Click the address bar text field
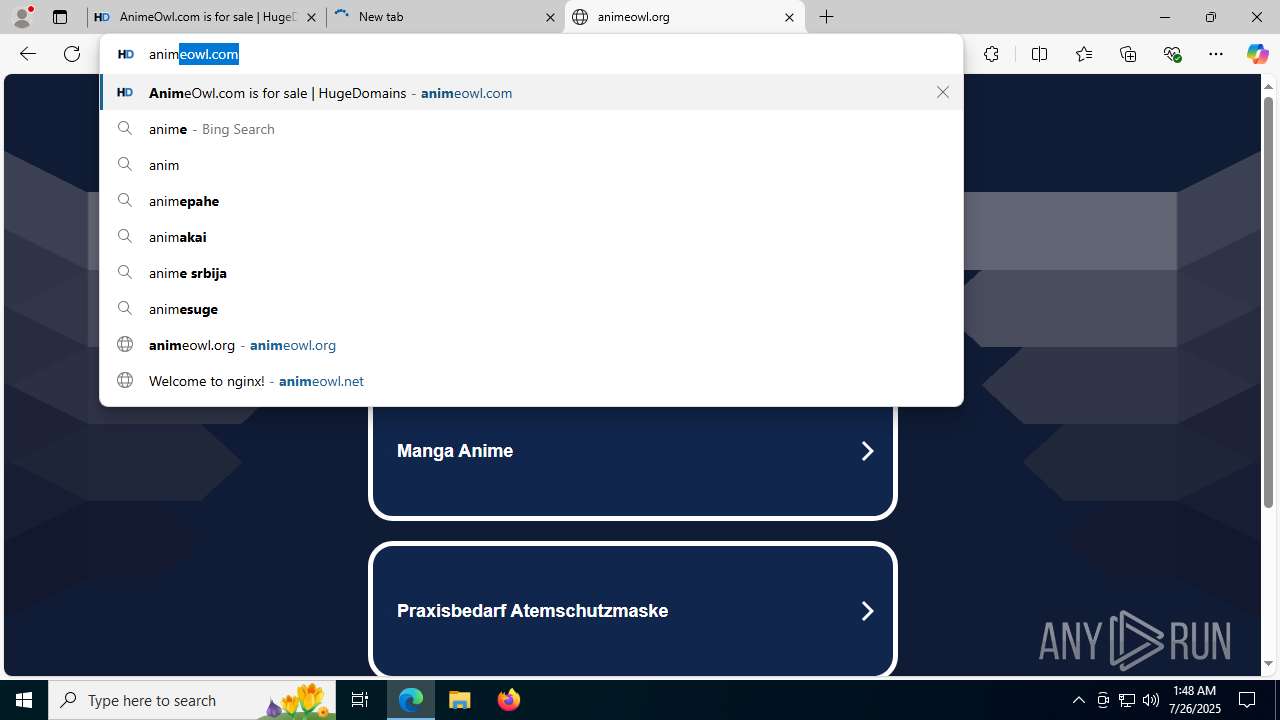The image size is (1280, 720). click(x=531, y=54)
